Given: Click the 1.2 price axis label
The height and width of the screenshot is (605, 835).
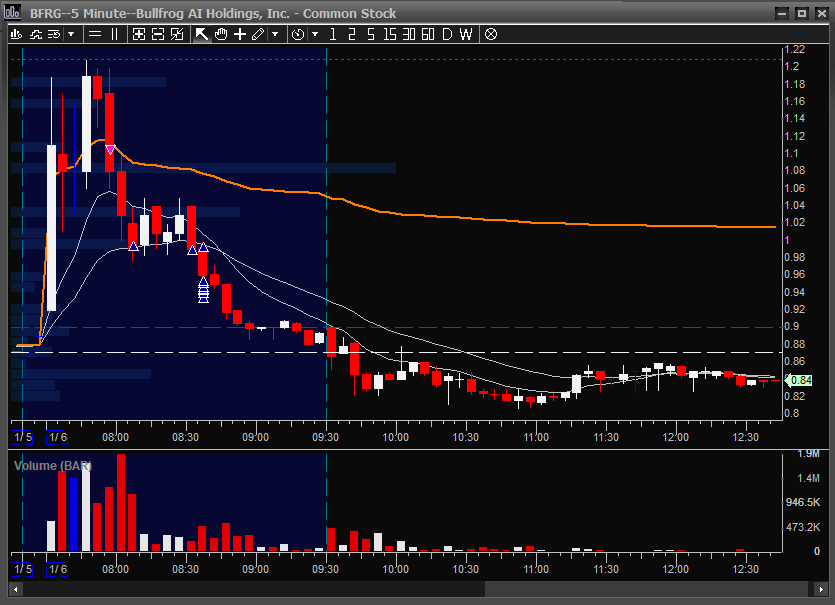Looking at the screenshot, I should click(x=792, y=67).
